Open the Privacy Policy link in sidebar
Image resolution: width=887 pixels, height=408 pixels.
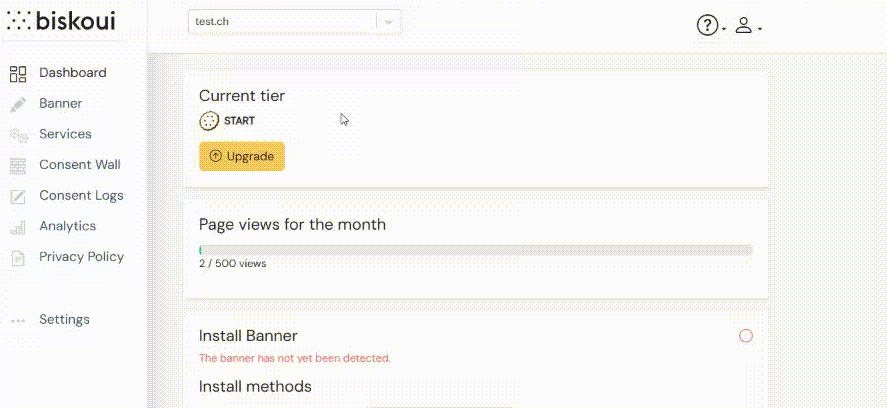81,257
